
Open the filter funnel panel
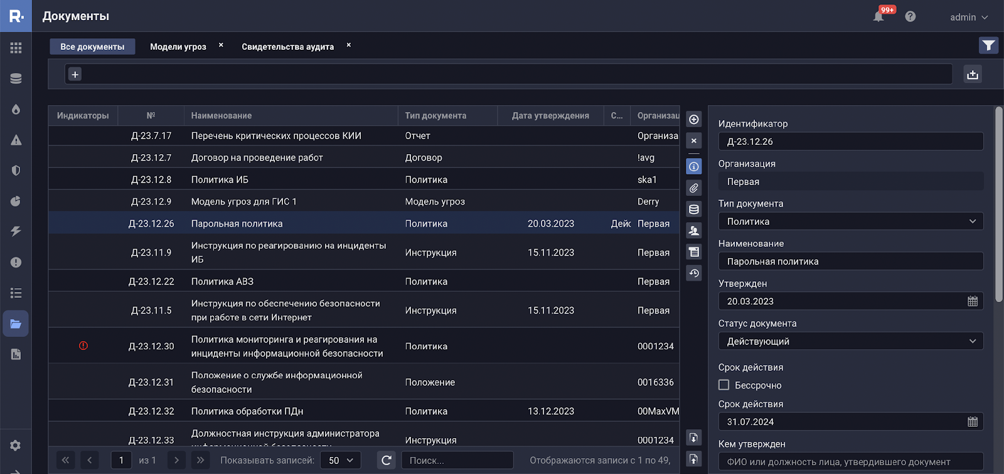(988, 45)
